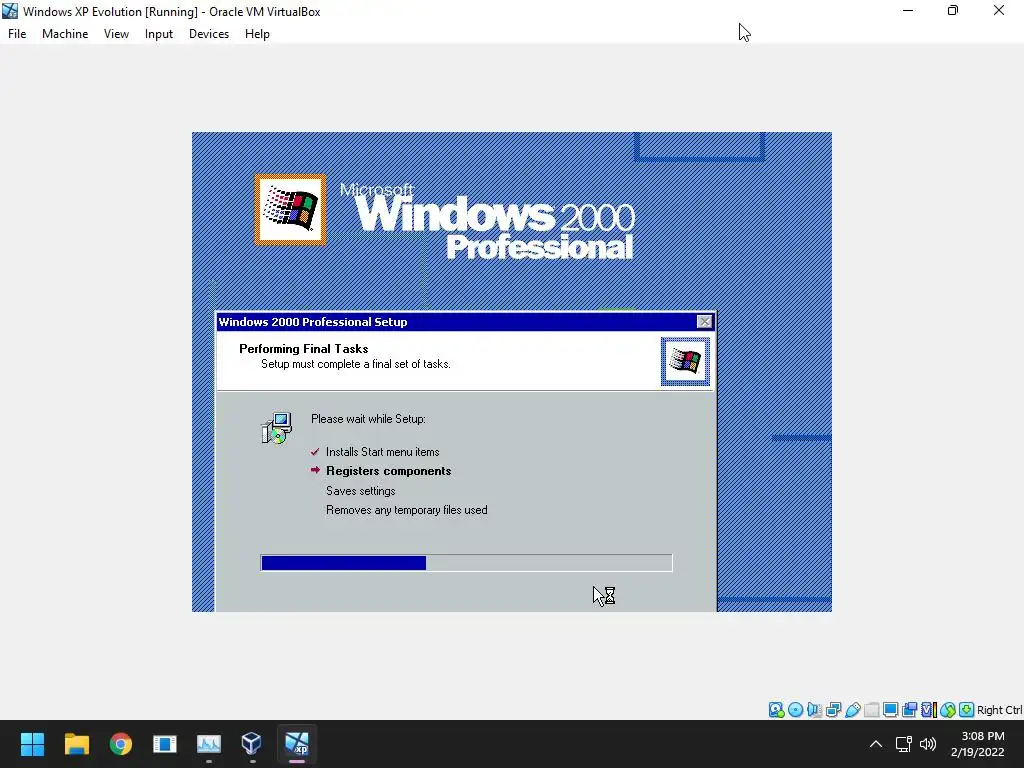This screenshot has height=768, width=1024.
Task: Click the computer and CD setup icon
Action: pyautogui.click(x=276, y=428)
